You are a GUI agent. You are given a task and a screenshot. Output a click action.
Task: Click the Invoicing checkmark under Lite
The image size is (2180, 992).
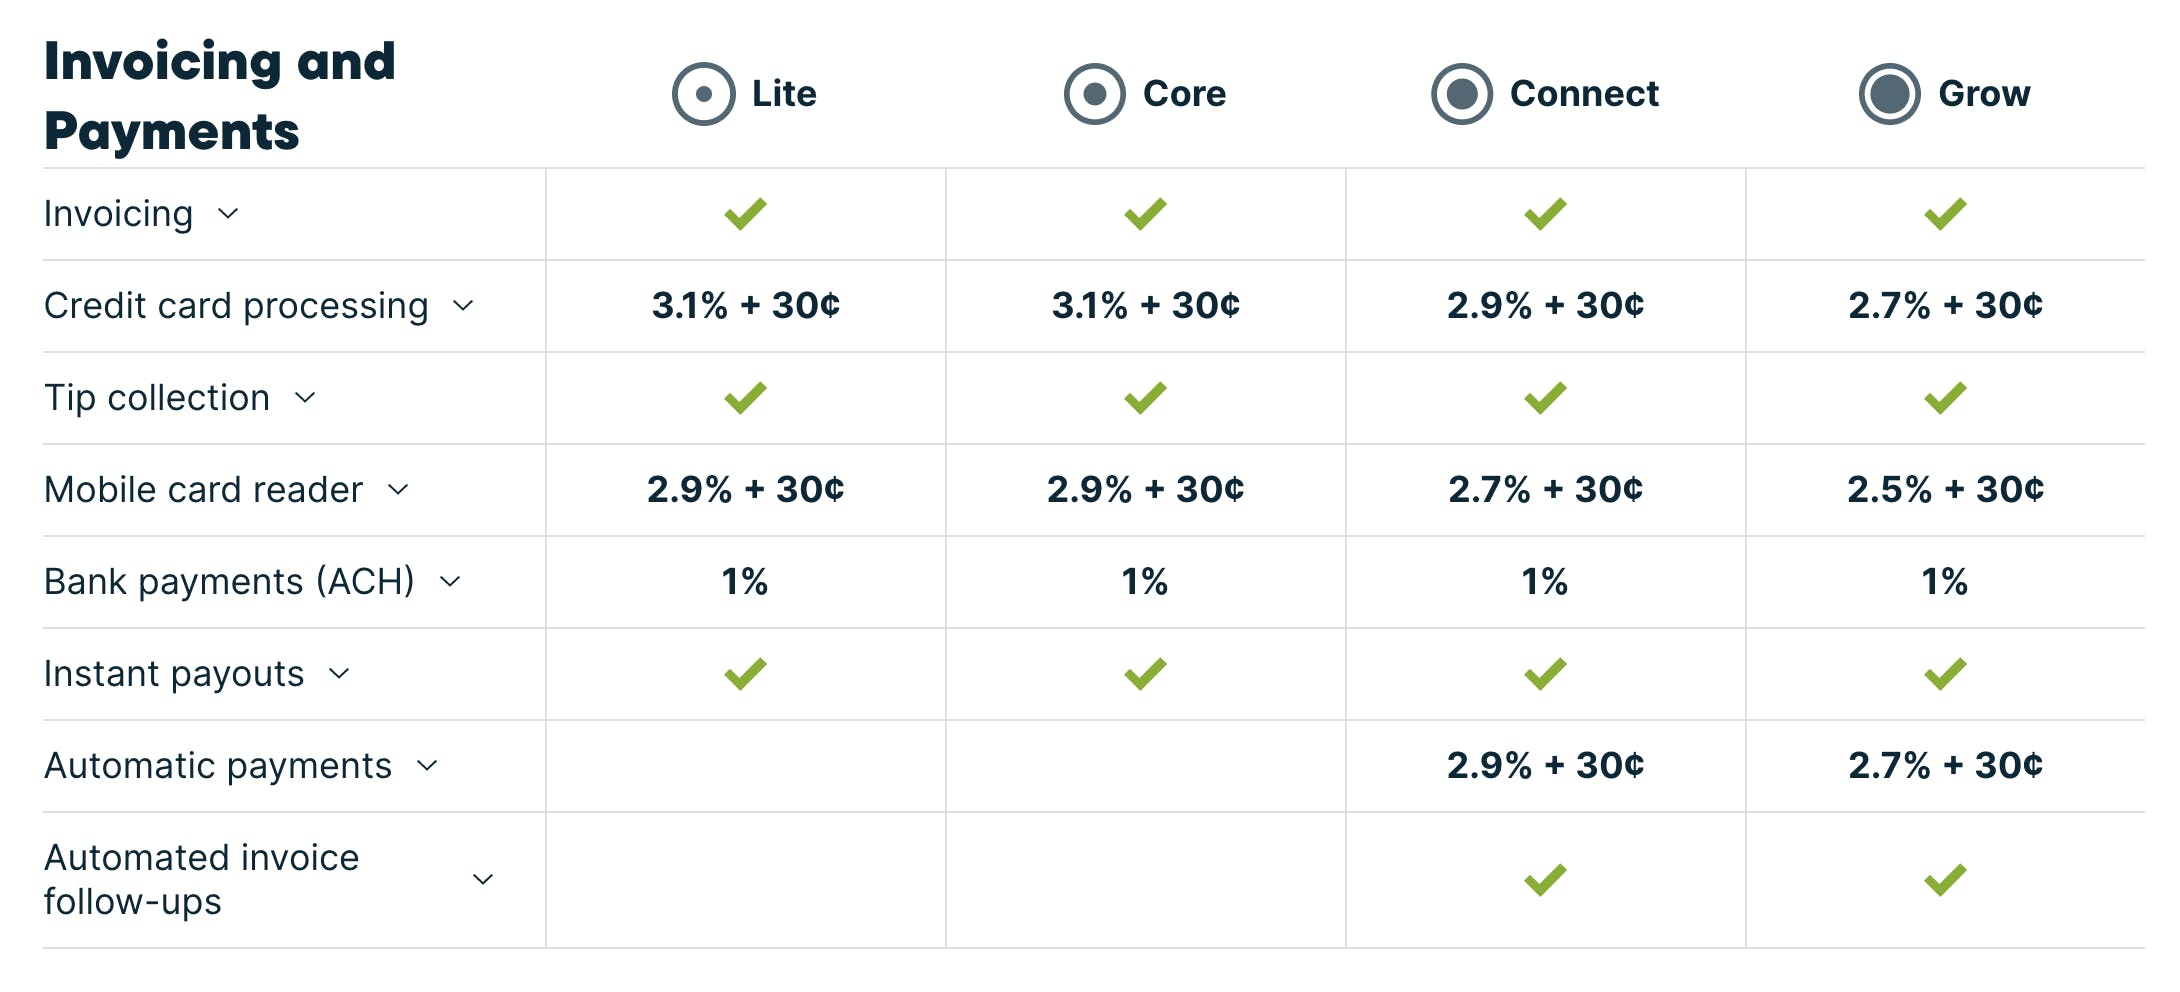coord(745,214)
